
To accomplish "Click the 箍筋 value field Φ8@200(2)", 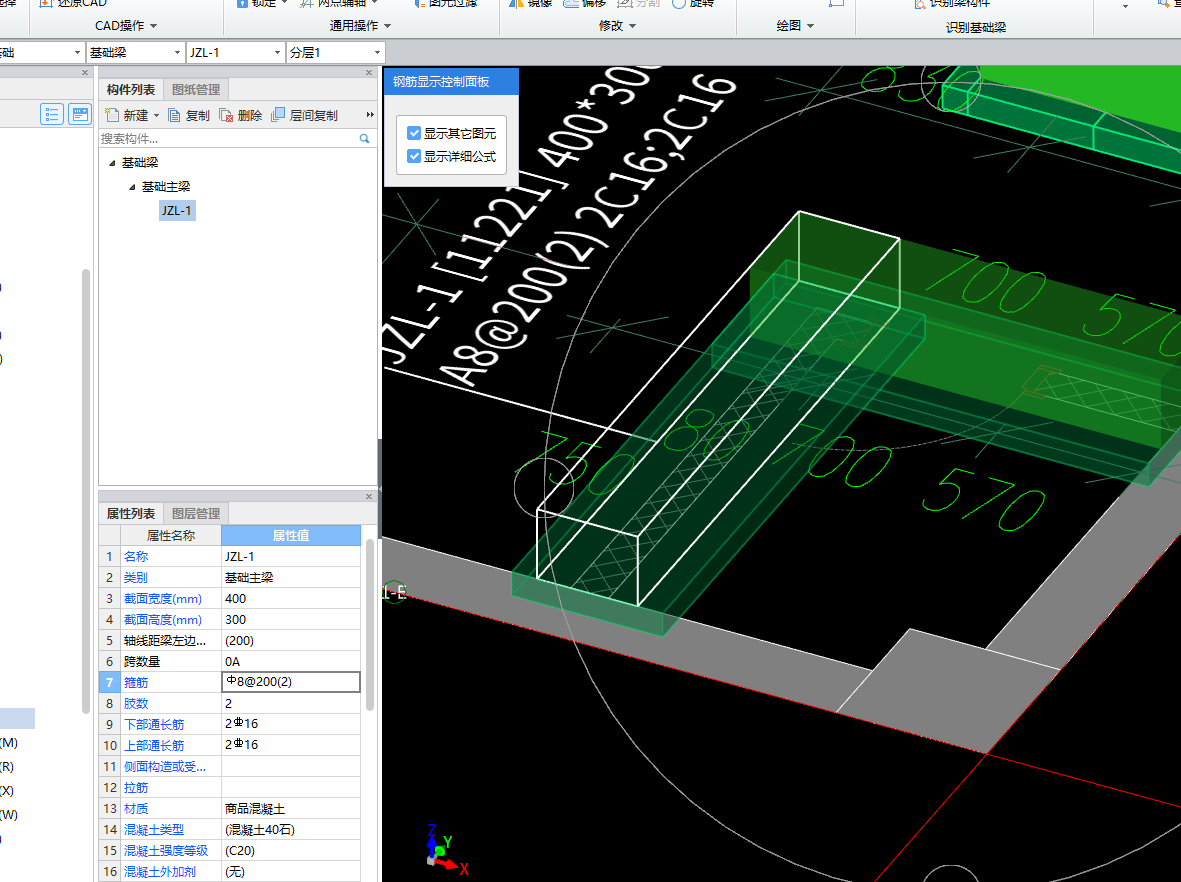I will click(291, 682).
